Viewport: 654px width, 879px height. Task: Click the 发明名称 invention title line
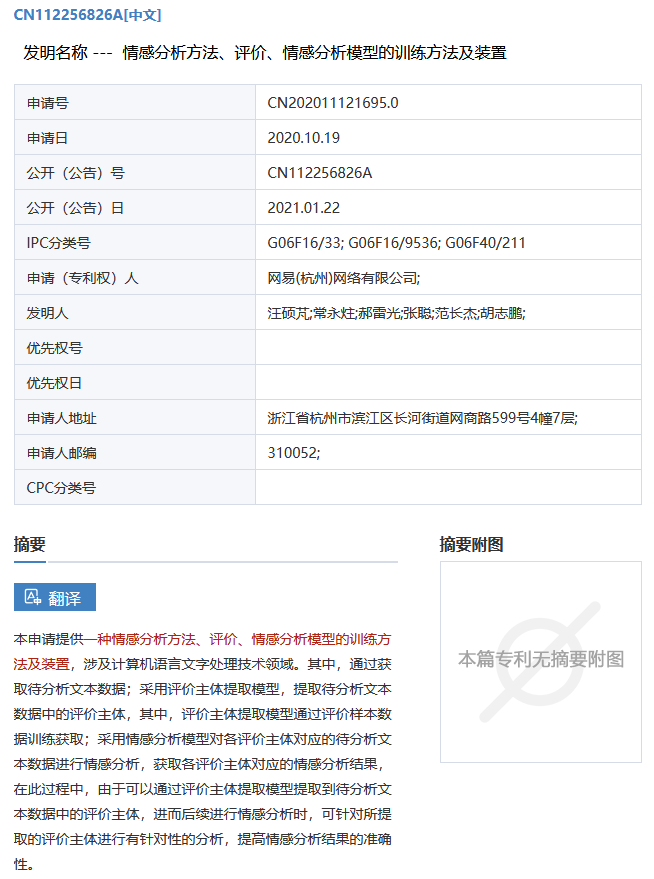265,53
